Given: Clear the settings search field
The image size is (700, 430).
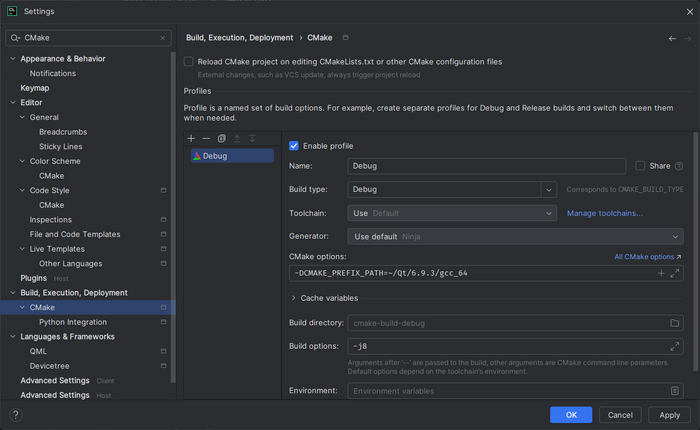Looking at the screenshot, I should [x=162, y=38].
